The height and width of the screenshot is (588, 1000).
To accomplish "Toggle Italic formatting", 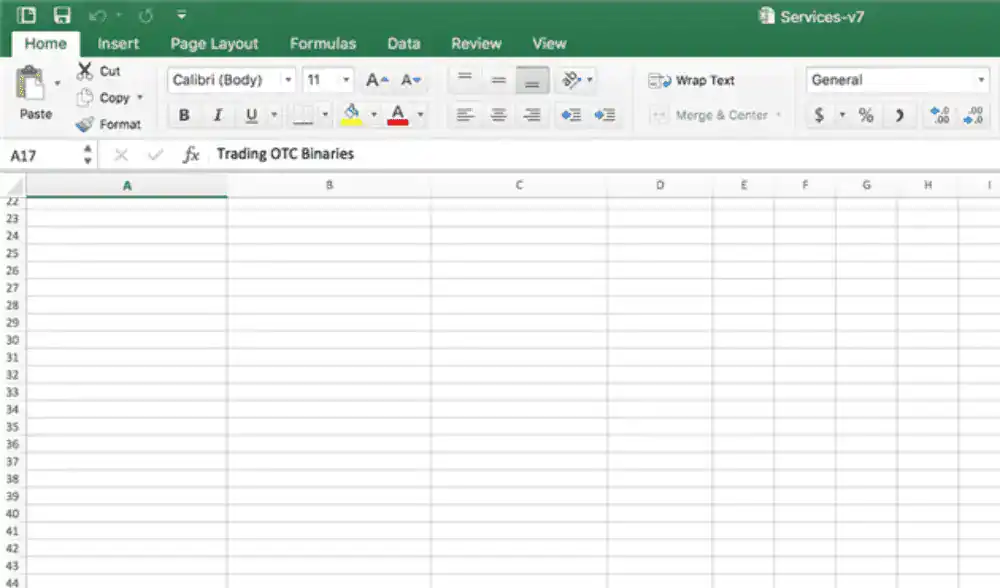I will coord(217,115).
